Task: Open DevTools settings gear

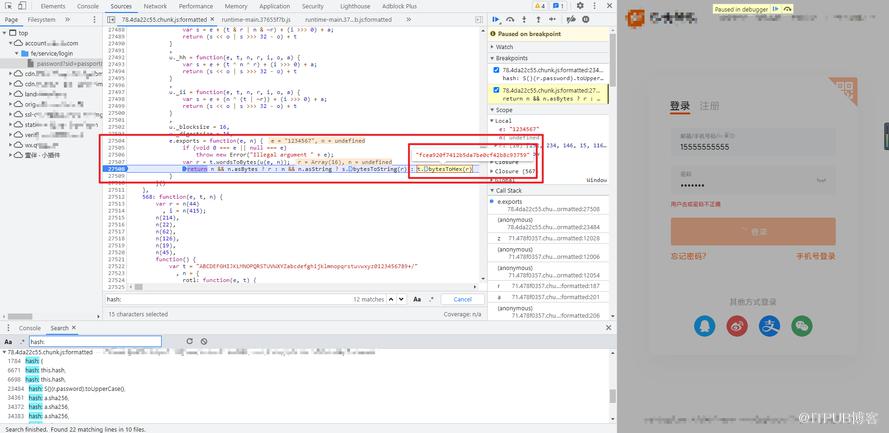Action: [580, 6]
